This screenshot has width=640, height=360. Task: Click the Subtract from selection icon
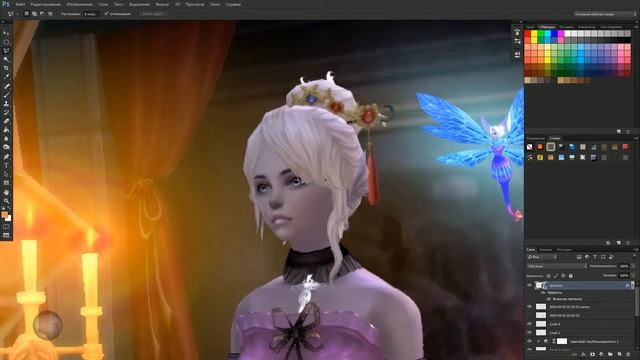pyautogui.click(x=42, y=13)
